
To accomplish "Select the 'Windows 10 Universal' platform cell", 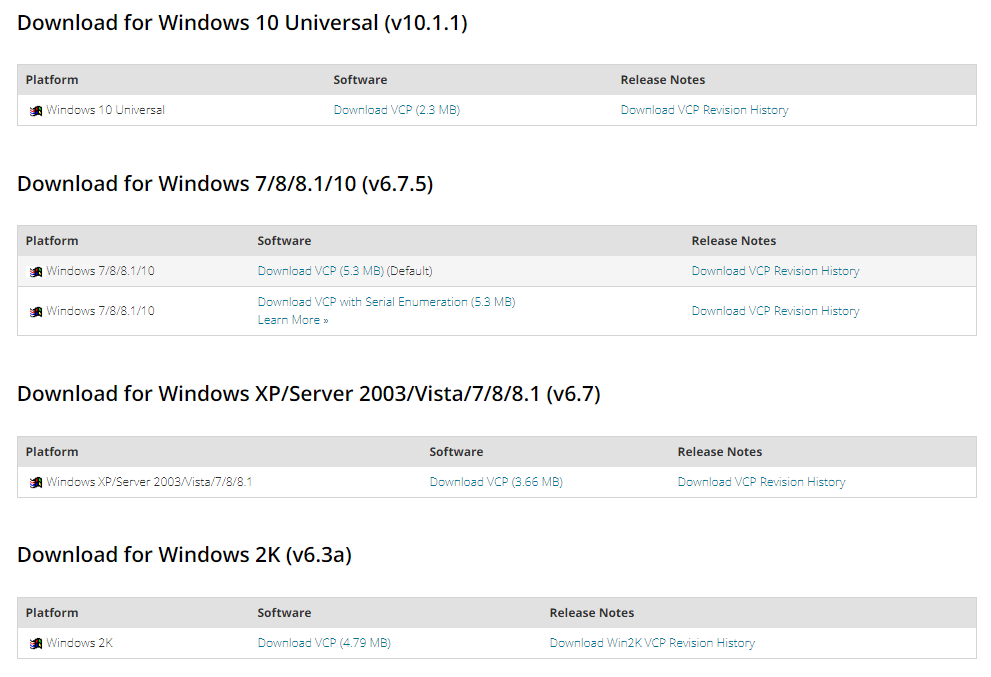I will click(x=106, y=110).
